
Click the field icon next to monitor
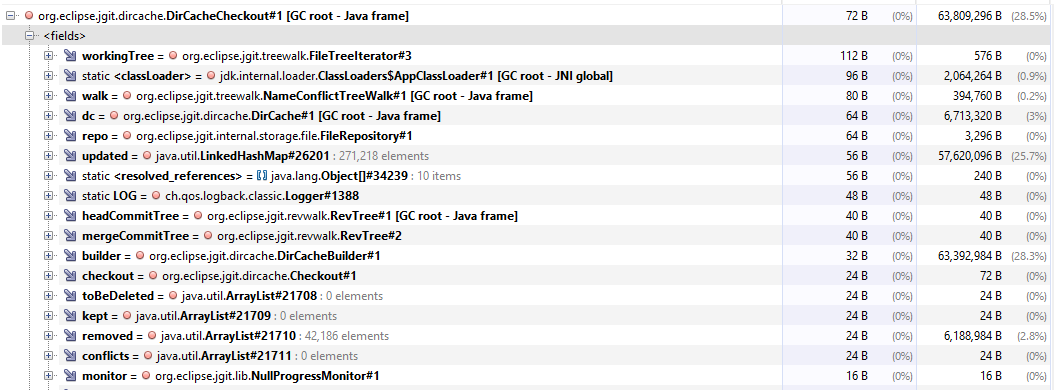(70, 376)
